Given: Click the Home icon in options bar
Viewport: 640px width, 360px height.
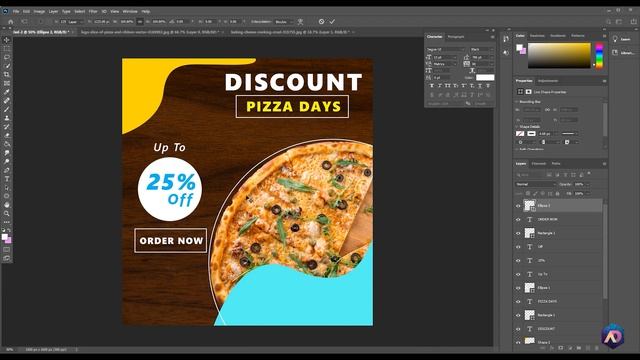Looking at the screenshot, I should tap(11, 22).
